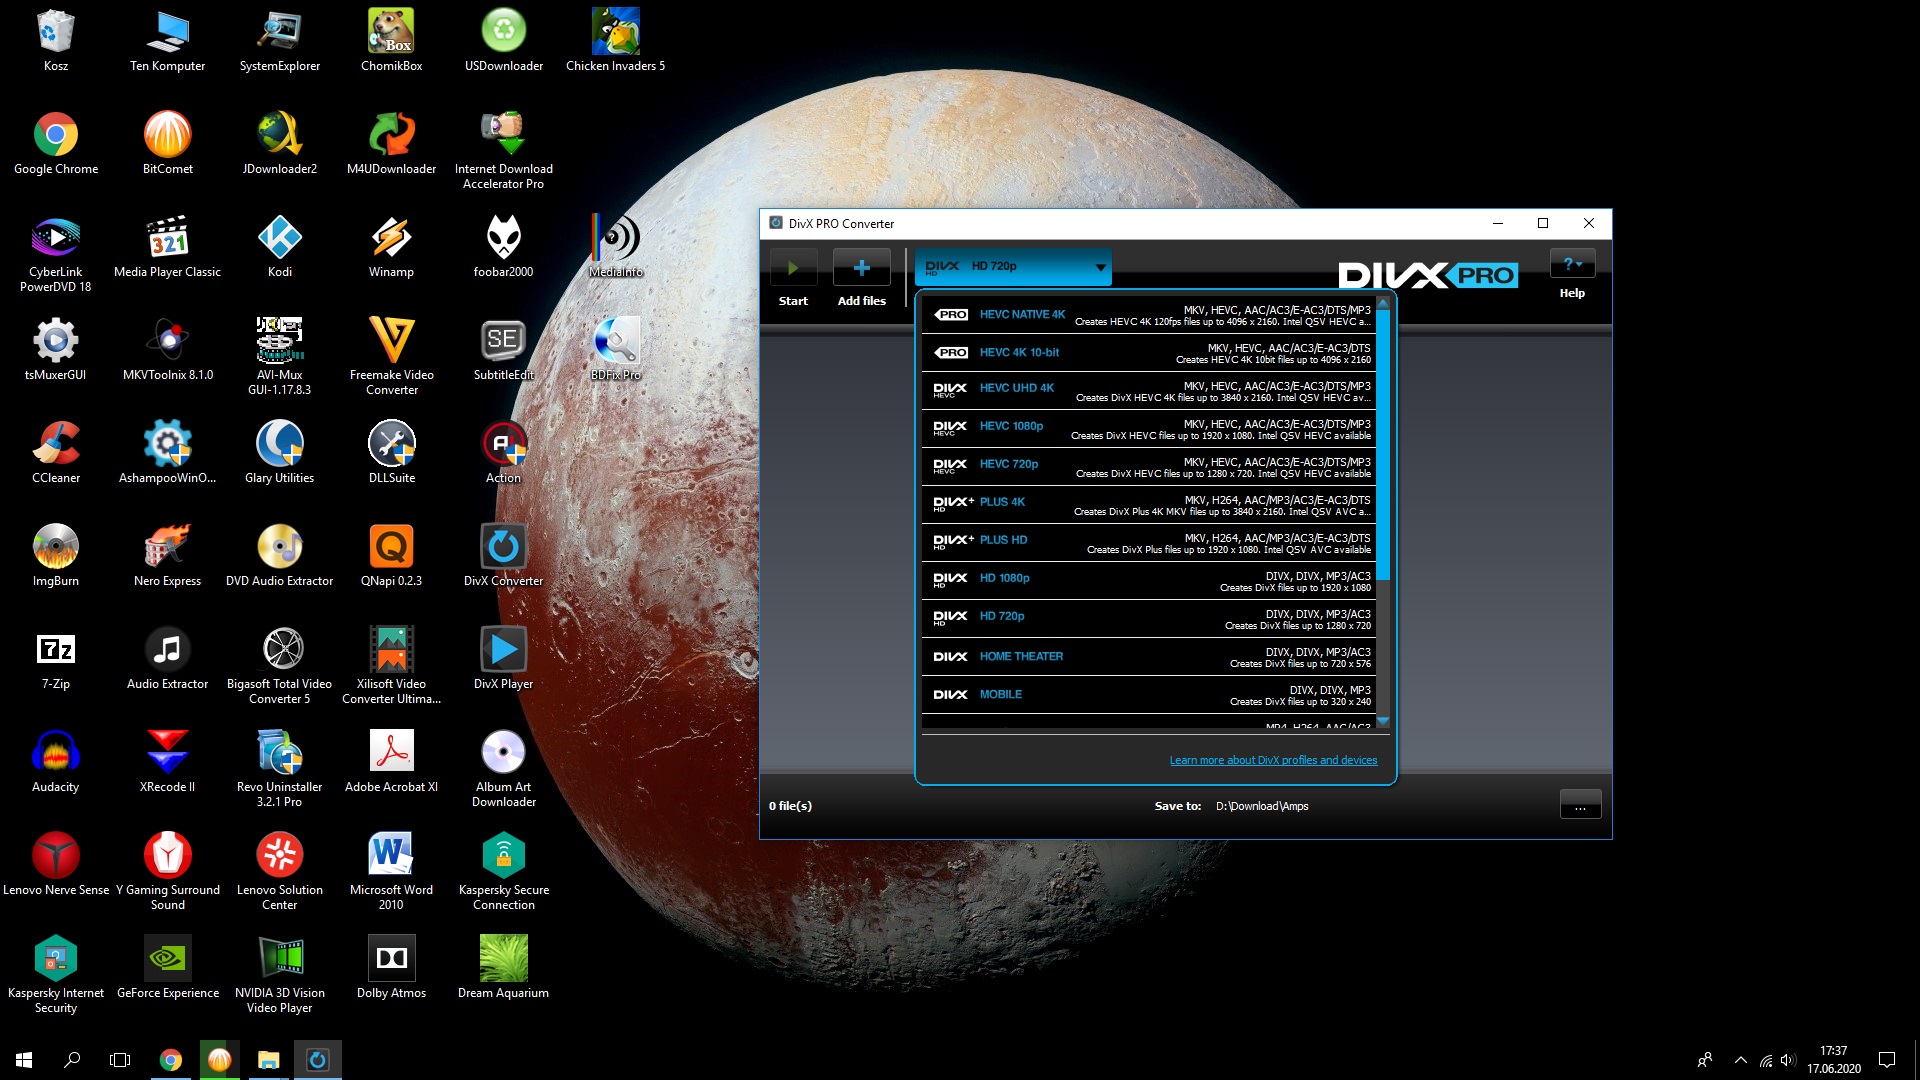
Task: Choose the HEVC 1080p profile
Action: (x=1148, y=429)
